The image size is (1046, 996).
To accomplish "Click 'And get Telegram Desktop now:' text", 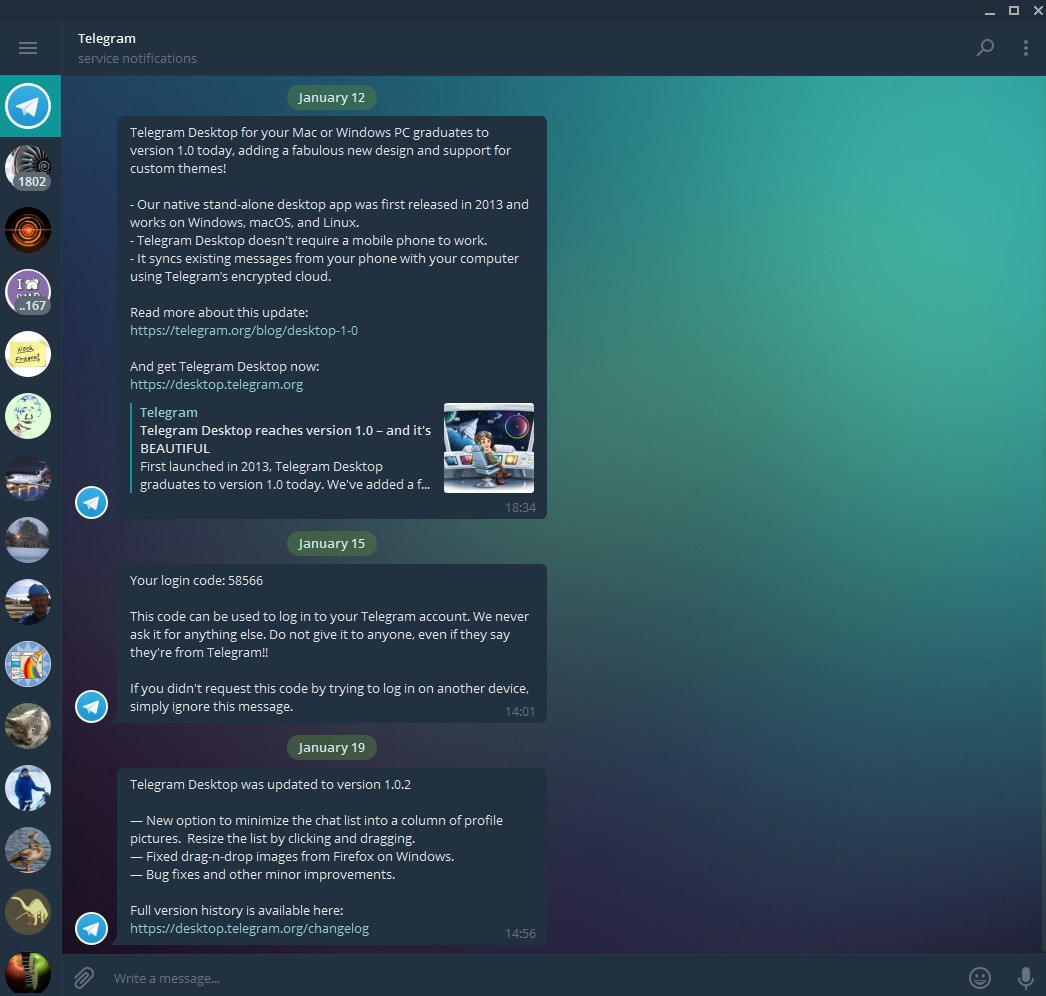I will point(224,367).
